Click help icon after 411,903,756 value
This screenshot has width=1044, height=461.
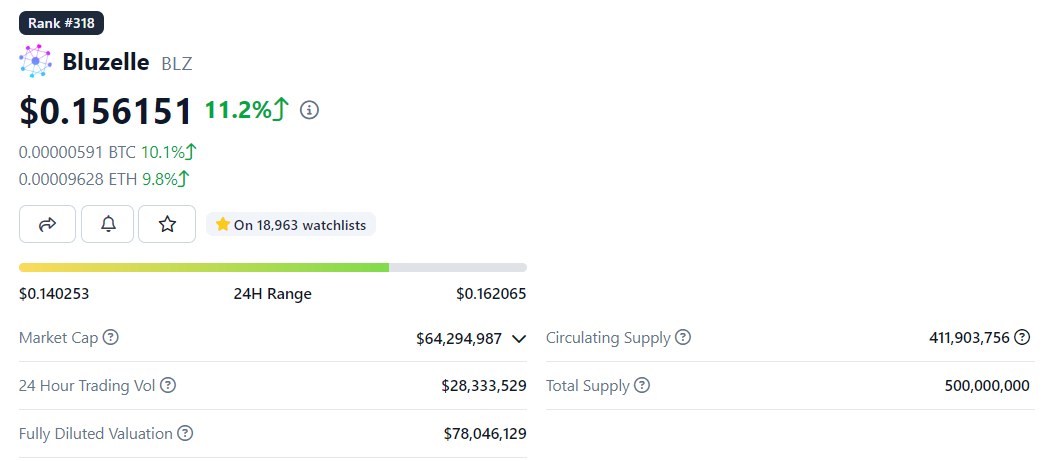coord(1022,338)
